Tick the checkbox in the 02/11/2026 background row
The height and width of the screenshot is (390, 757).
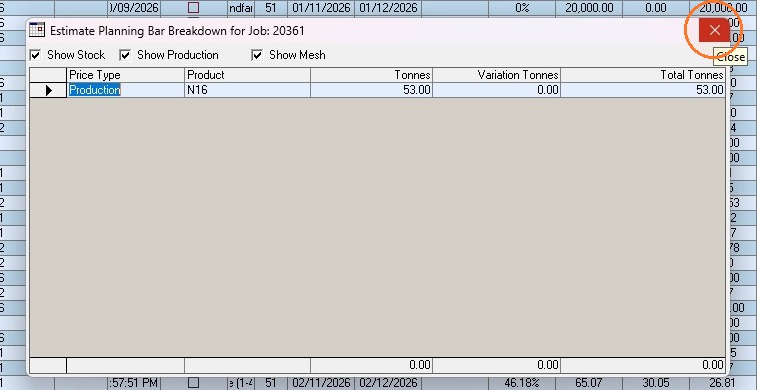pos(194,383)
